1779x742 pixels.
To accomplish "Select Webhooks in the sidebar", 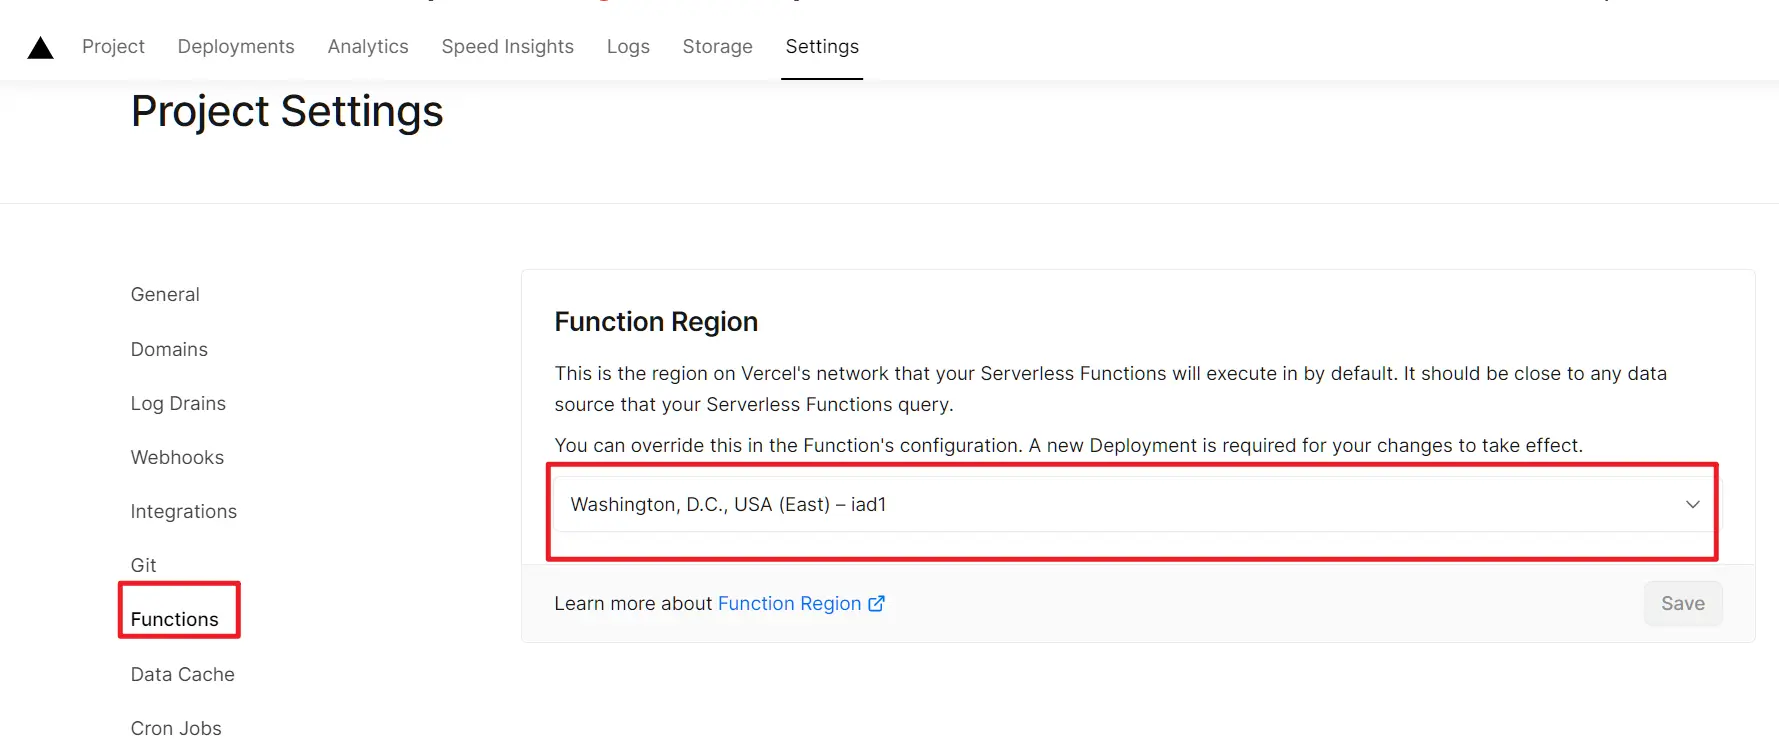I will click(177, 458).
